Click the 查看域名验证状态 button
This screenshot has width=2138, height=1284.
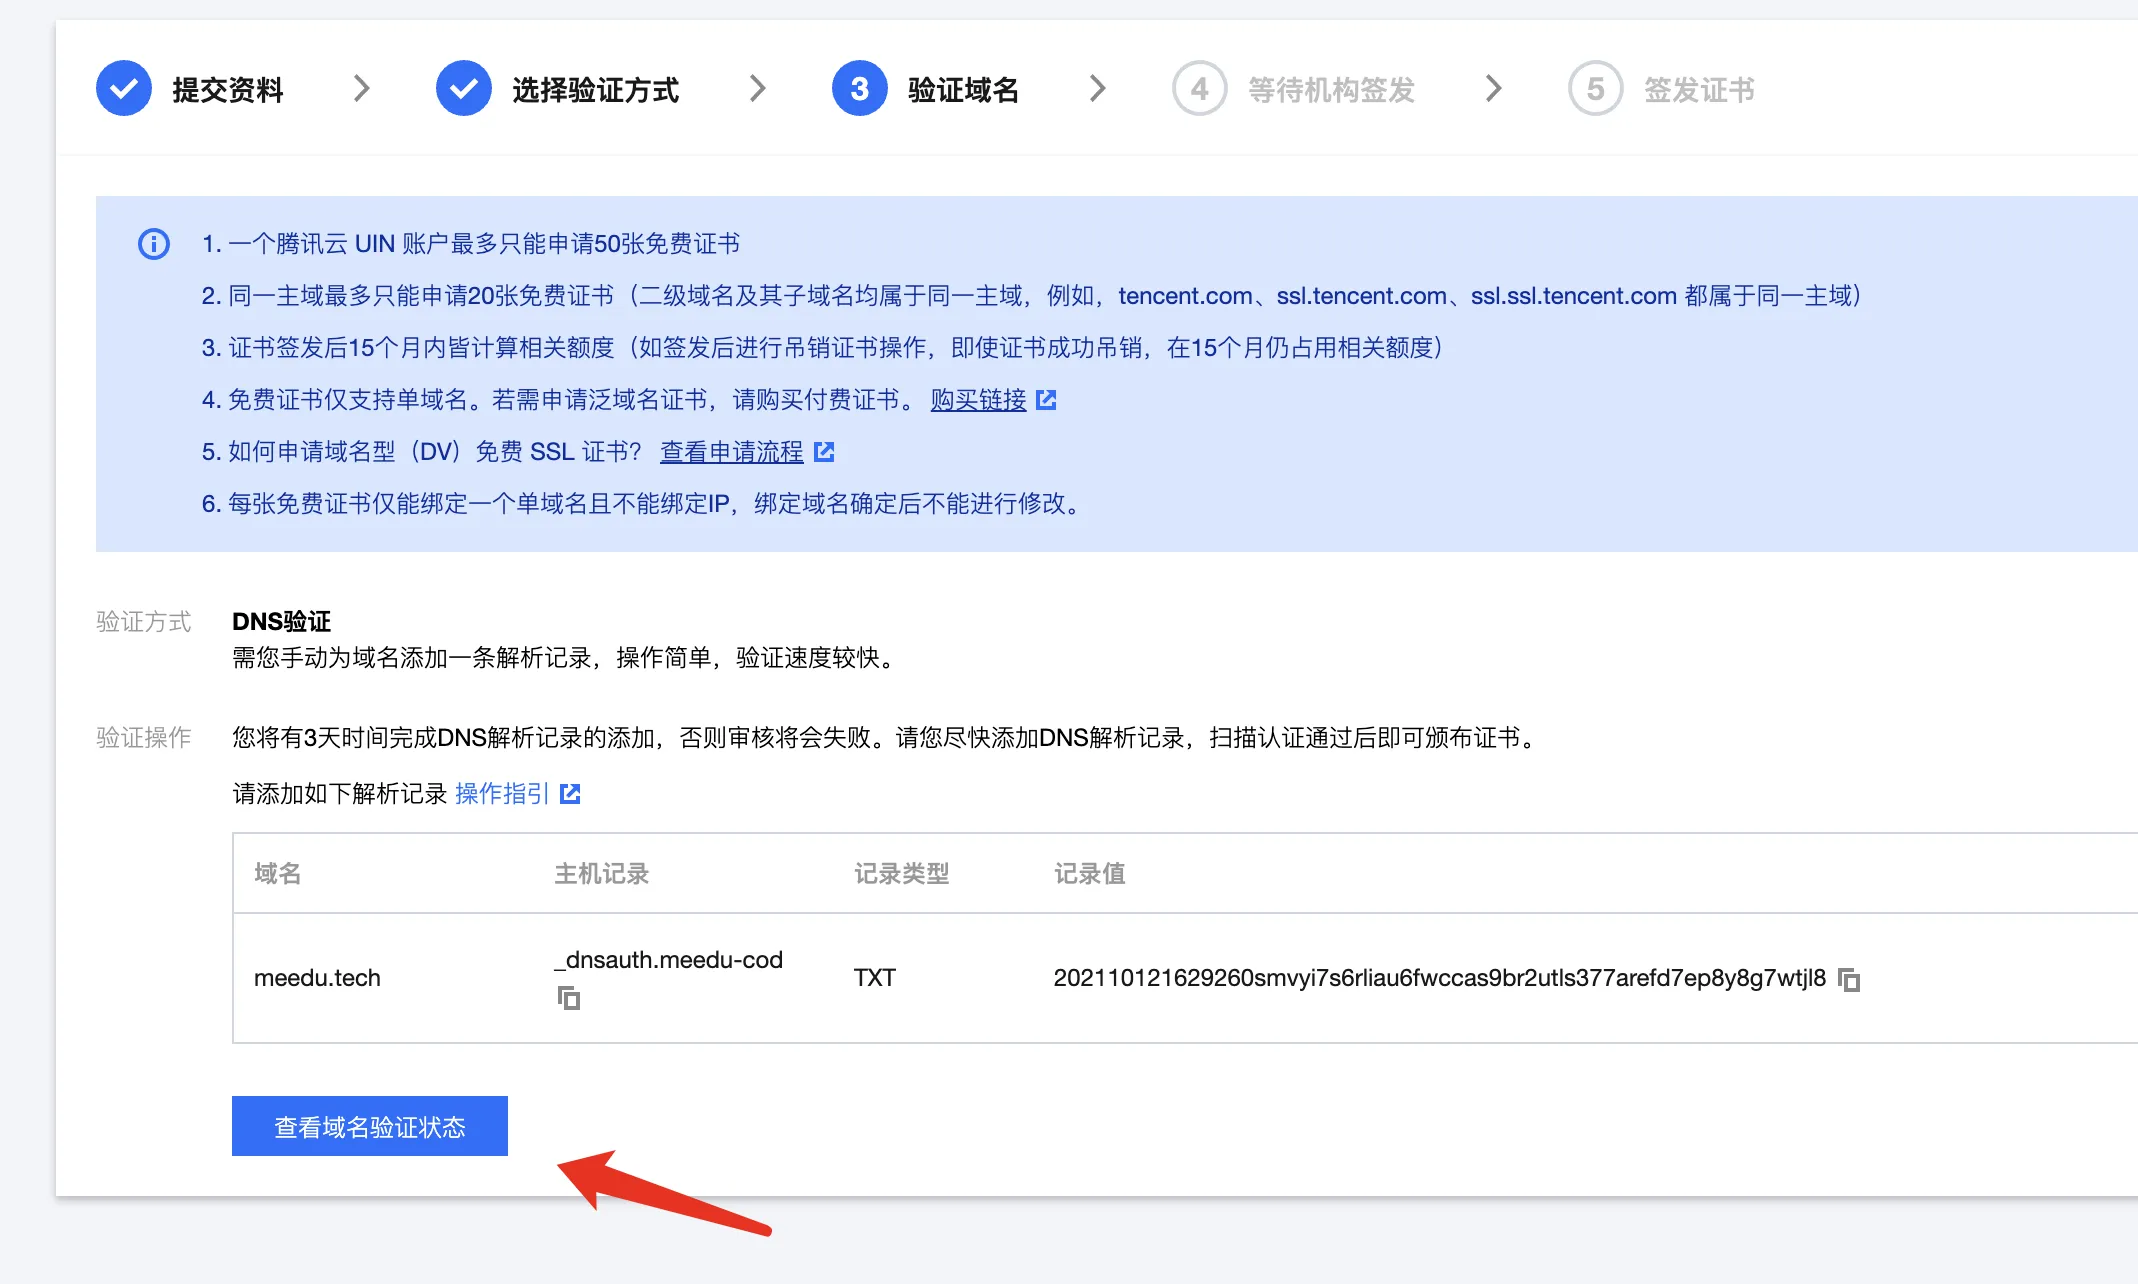pos(370,1126)
